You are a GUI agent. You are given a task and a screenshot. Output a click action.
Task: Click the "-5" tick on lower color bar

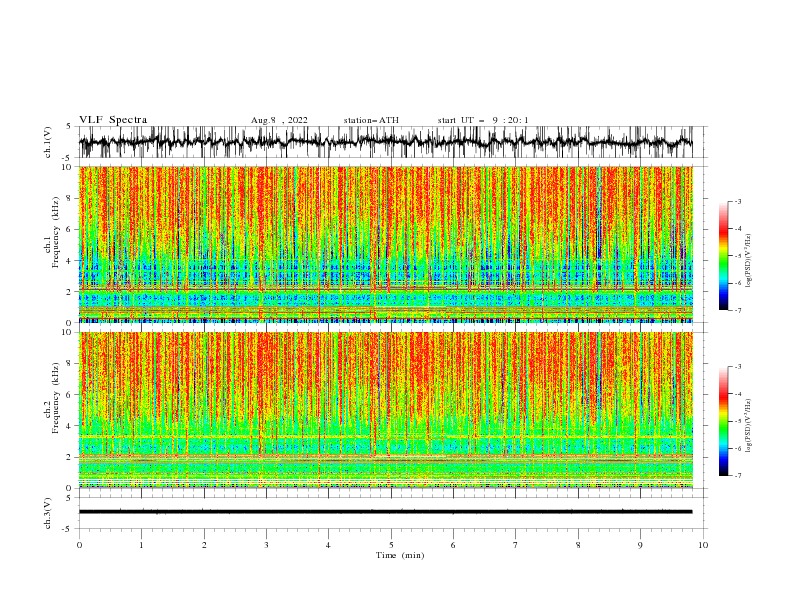[737, 421]
